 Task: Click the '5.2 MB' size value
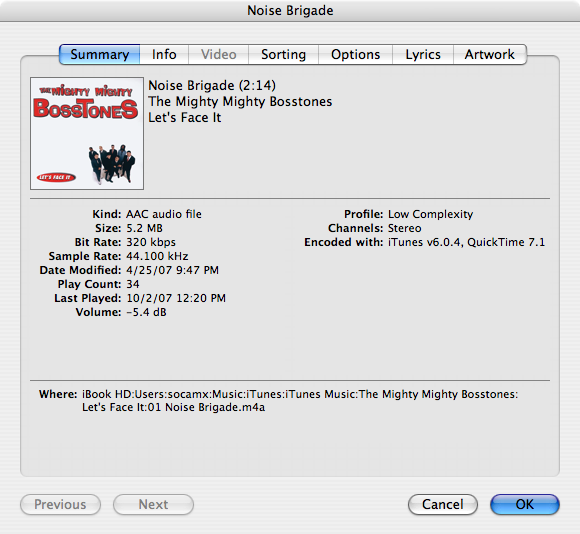pyautogui.click(x=144, y=228)
